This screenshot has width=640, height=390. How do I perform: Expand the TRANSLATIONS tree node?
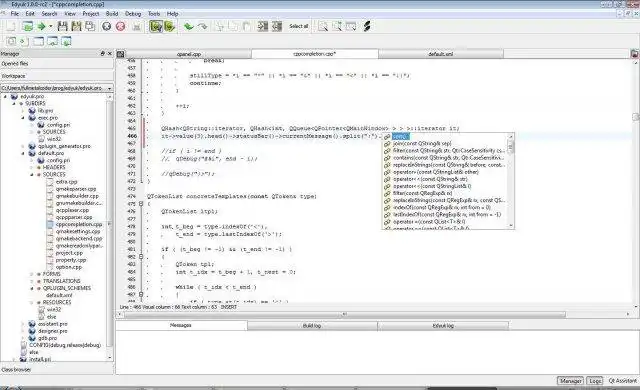tap(31, 281)
